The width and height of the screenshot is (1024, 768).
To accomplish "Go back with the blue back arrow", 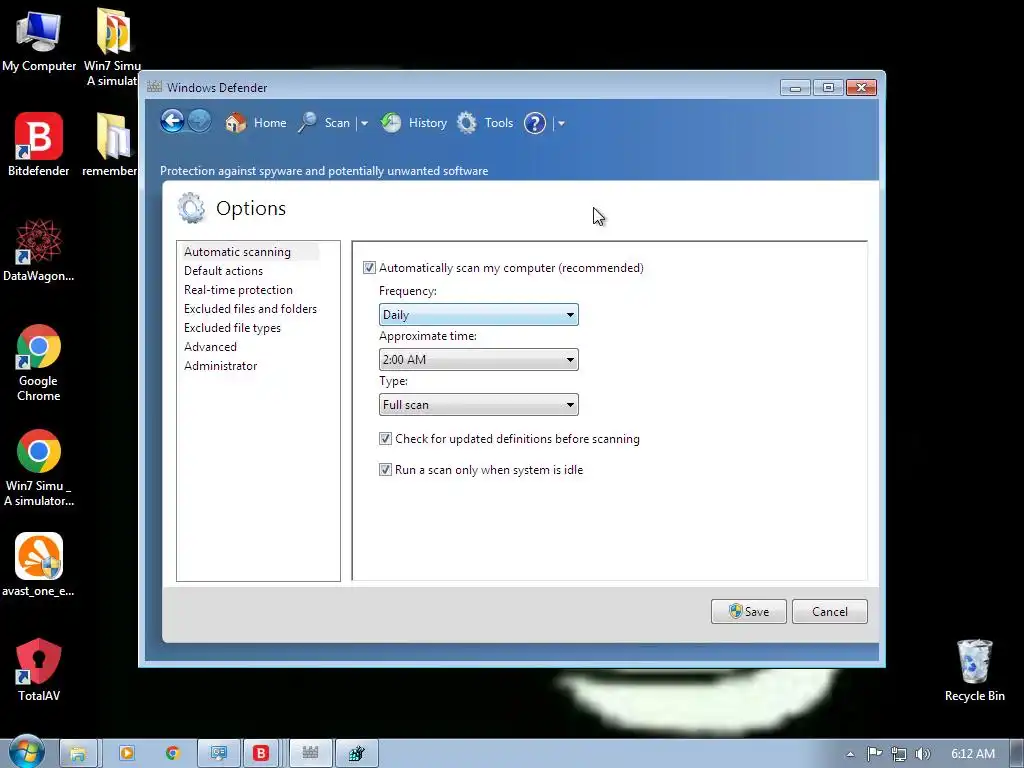I will point(172,121).
